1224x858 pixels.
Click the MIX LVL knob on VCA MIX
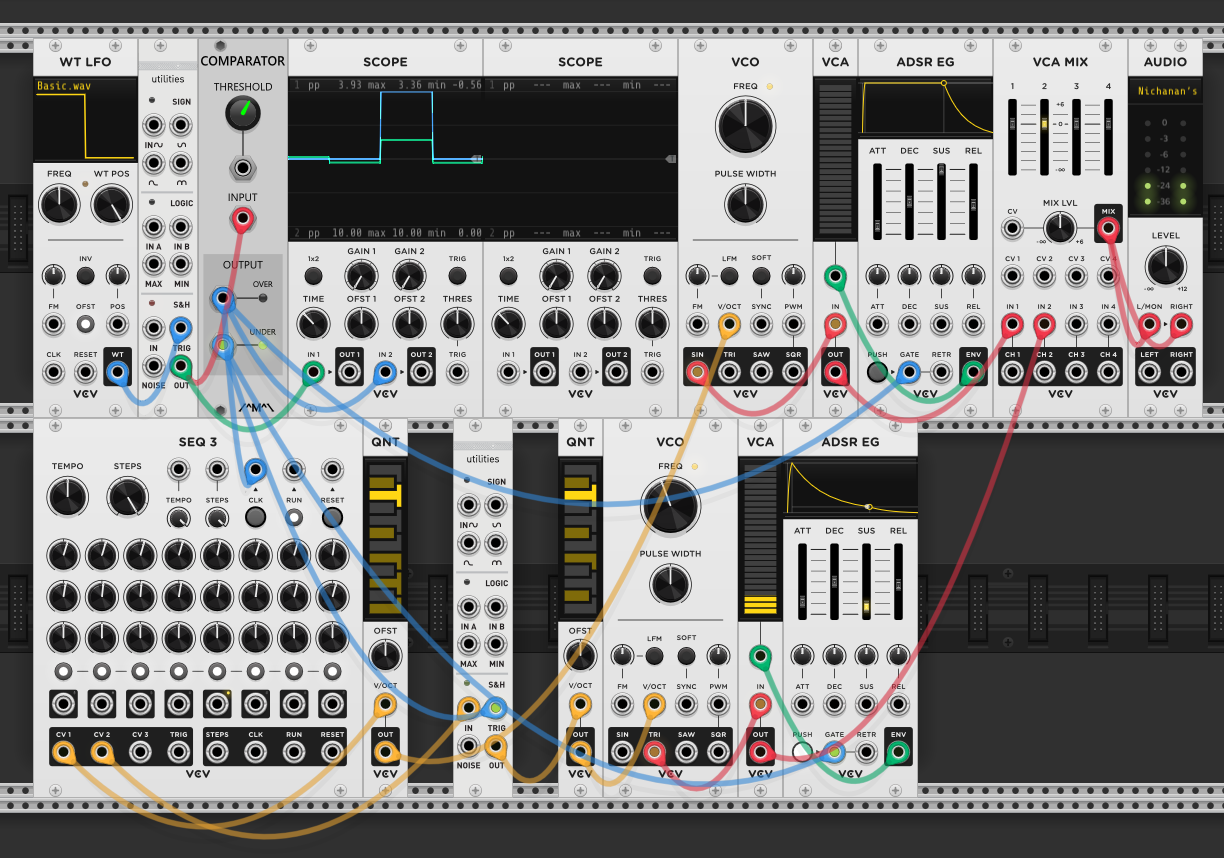(1059, 228)
